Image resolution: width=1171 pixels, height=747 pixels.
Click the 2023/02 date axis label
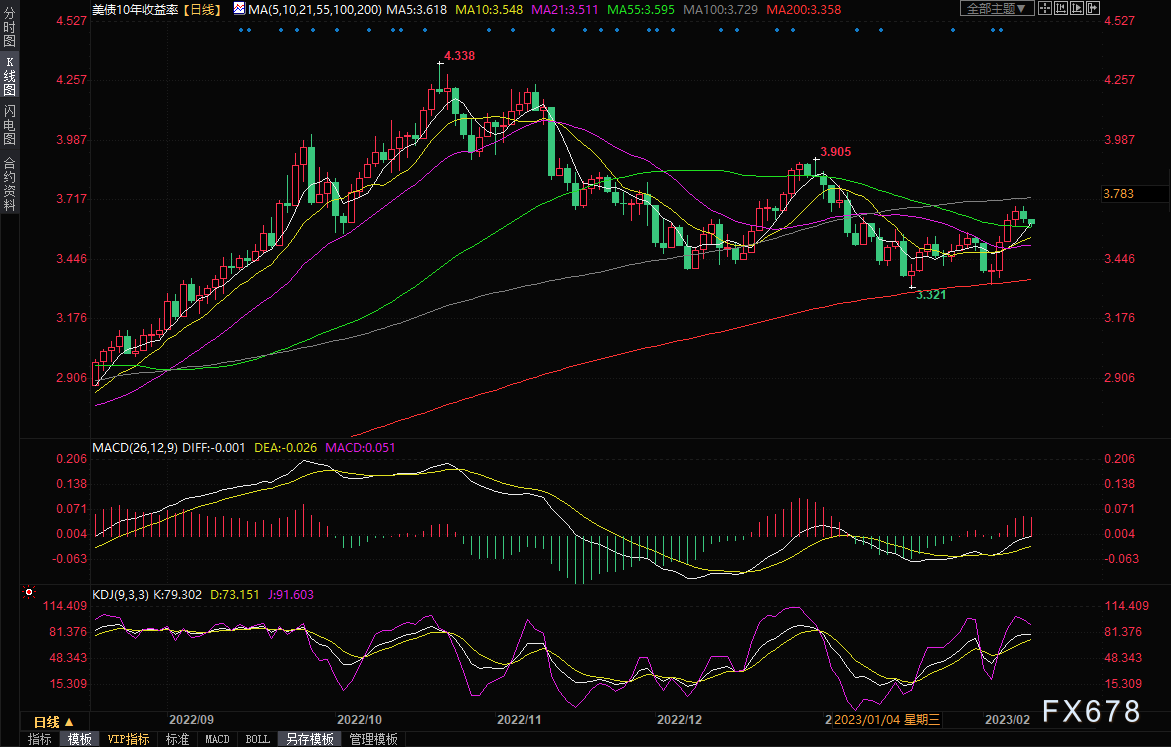1007,719
